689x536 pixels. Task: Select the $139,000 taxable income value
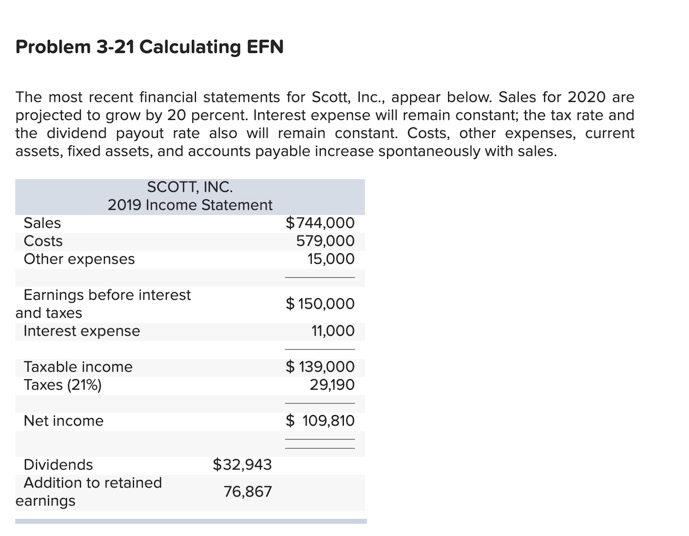tap(320, 367)
